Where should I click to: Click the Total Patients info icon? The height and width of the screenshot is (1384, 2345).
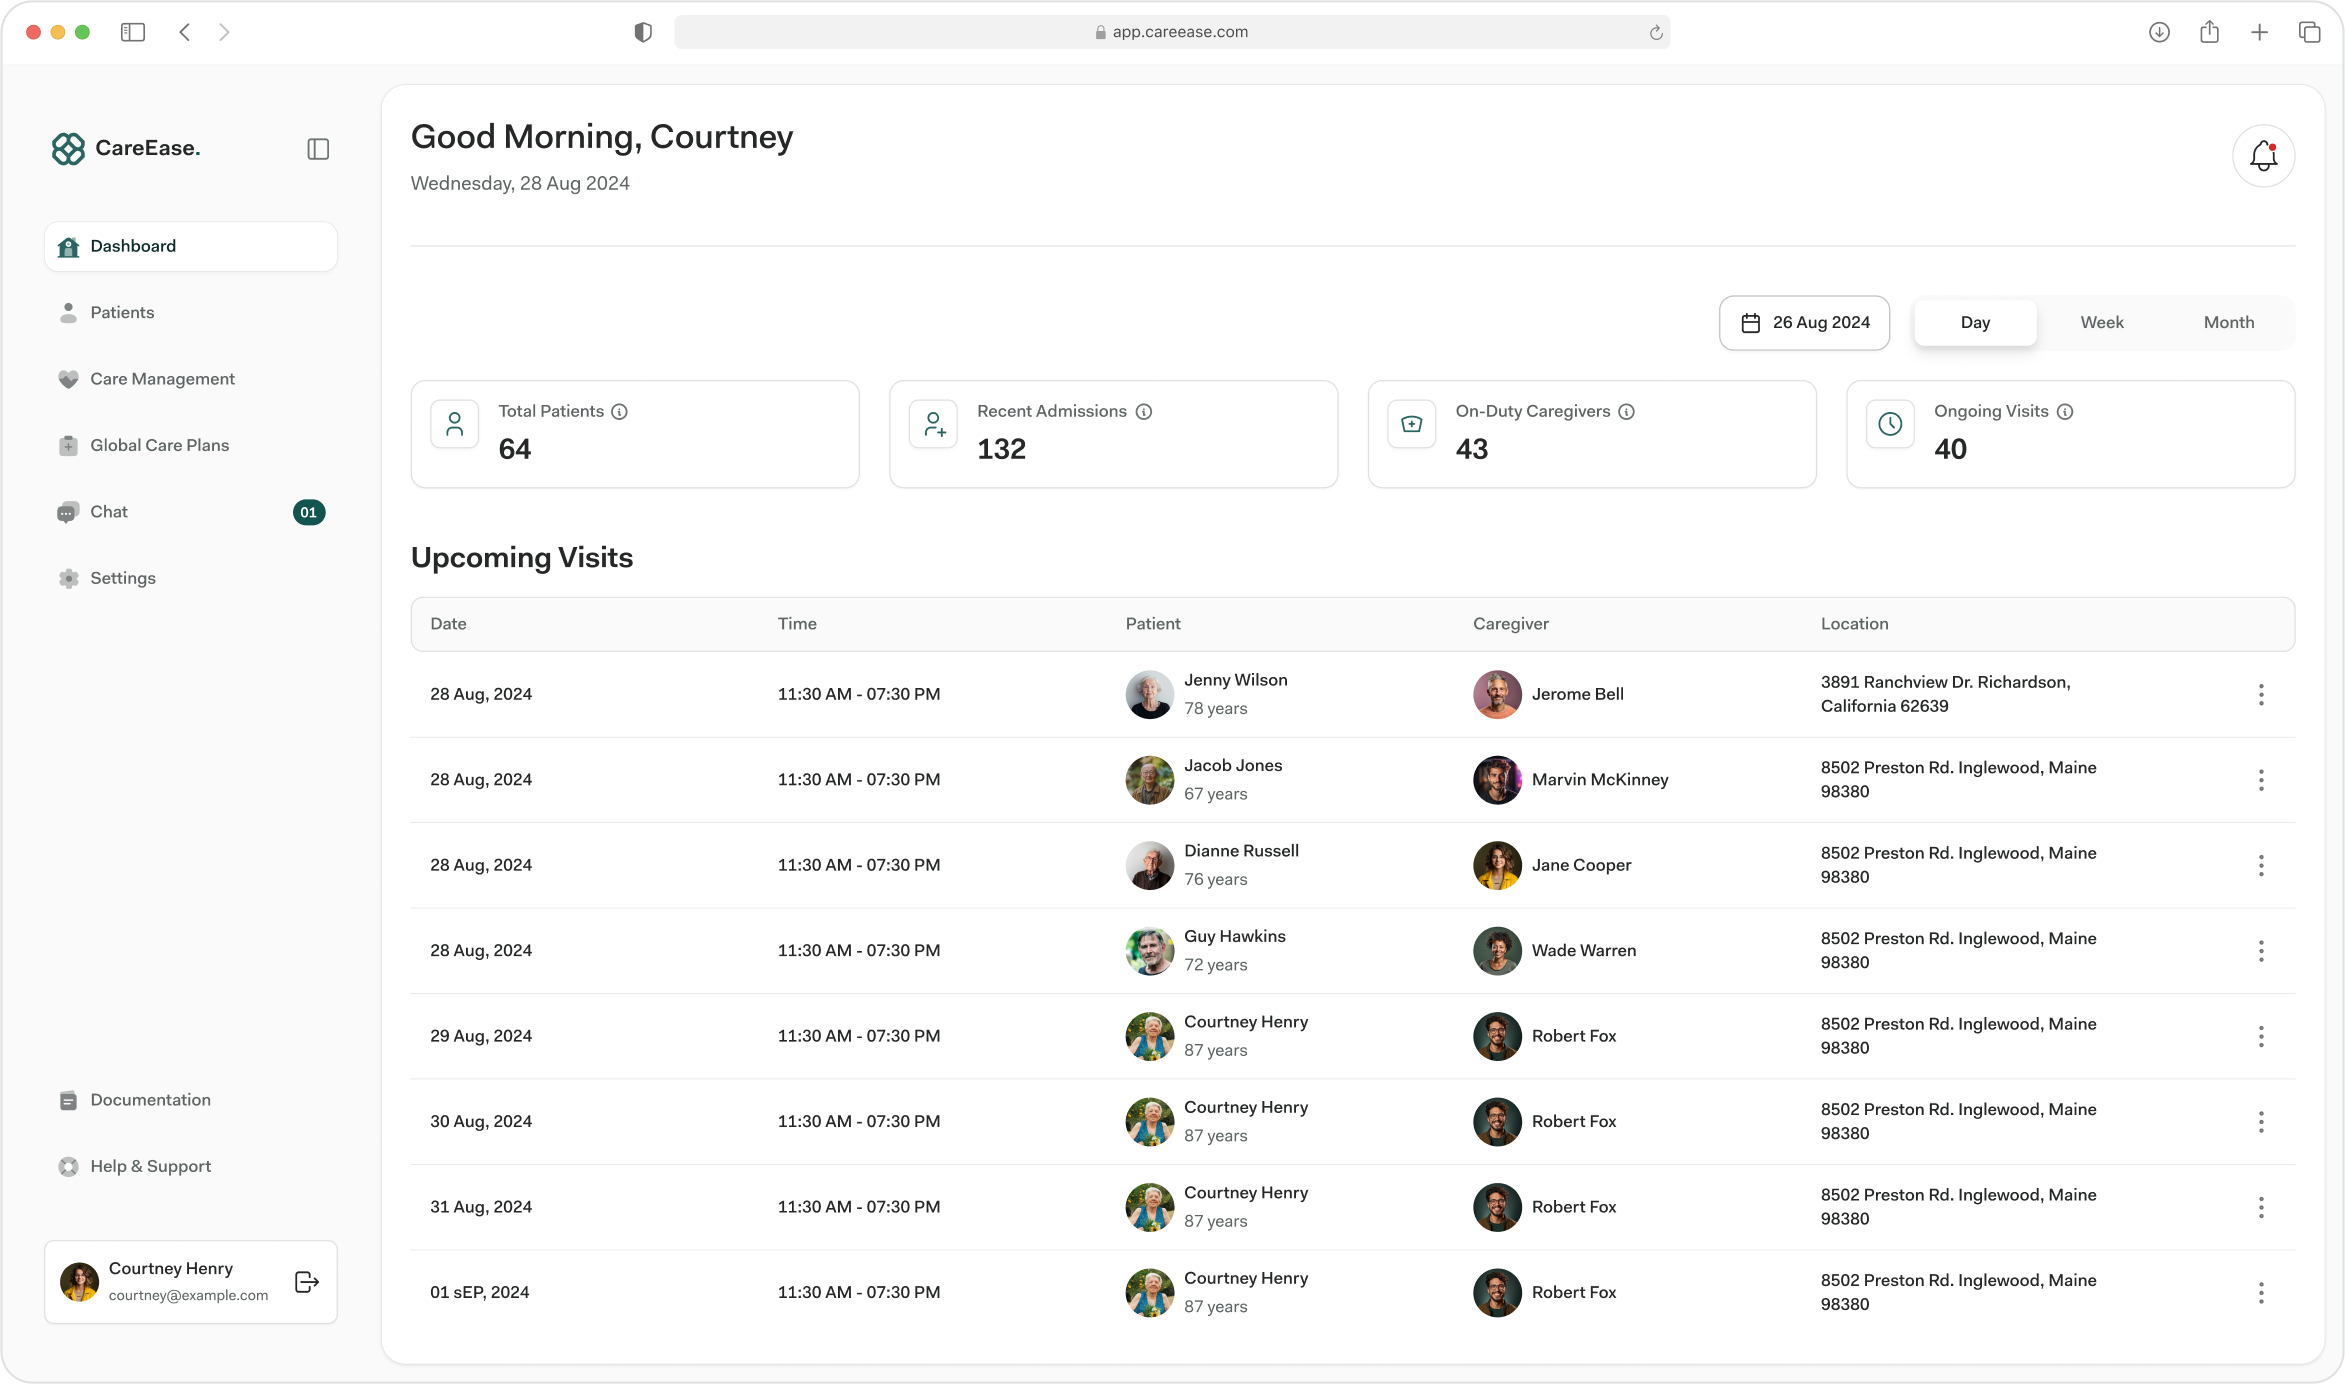tap(619, 411)
